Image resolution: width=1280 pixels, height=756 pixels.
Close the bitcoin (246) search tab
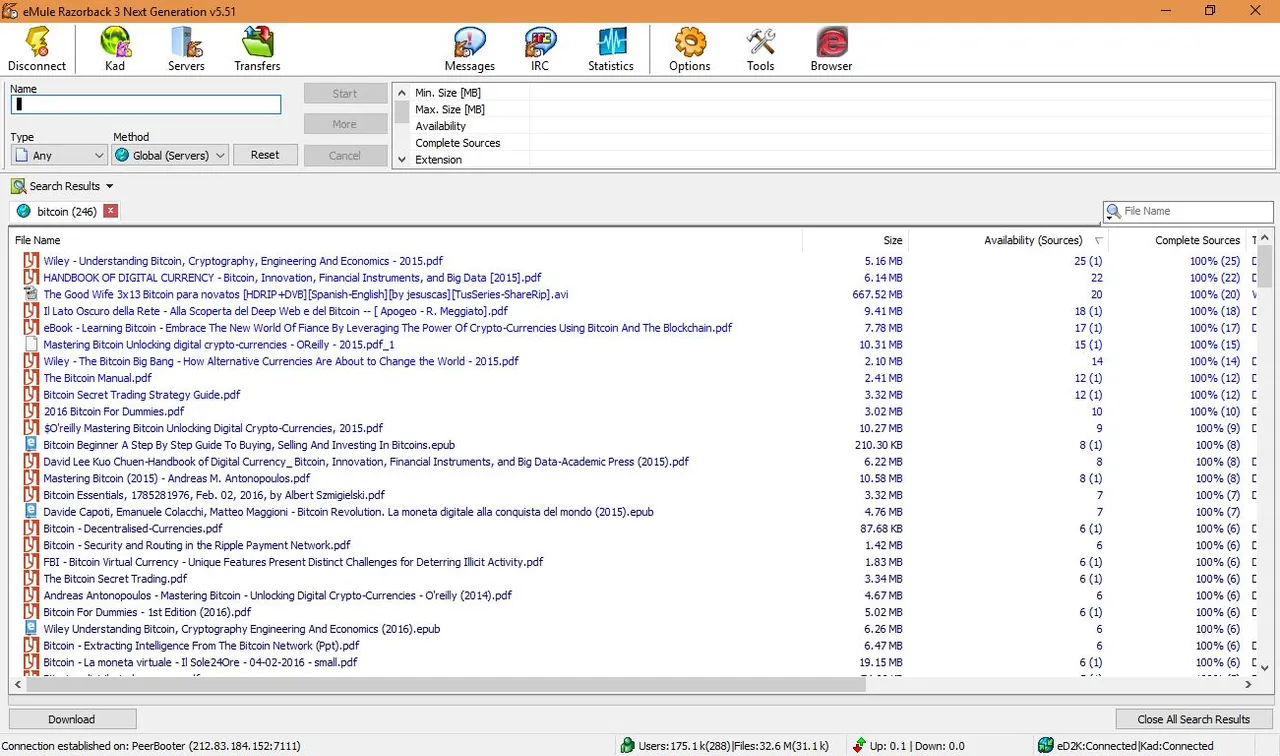click(x=111, y=211)
